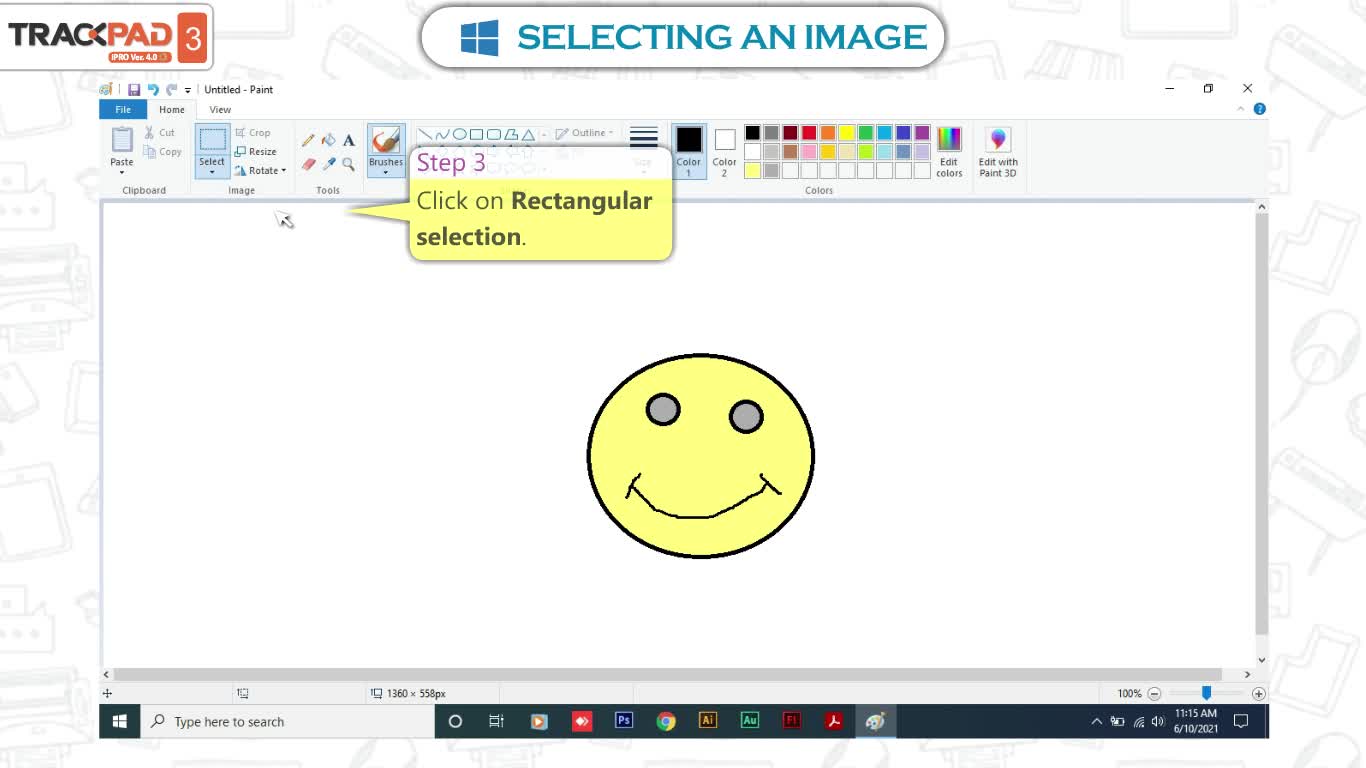The height and width of the screenshot is (768, 1366).
Task: Select the Pencil tool
Action: pos(308,141)
